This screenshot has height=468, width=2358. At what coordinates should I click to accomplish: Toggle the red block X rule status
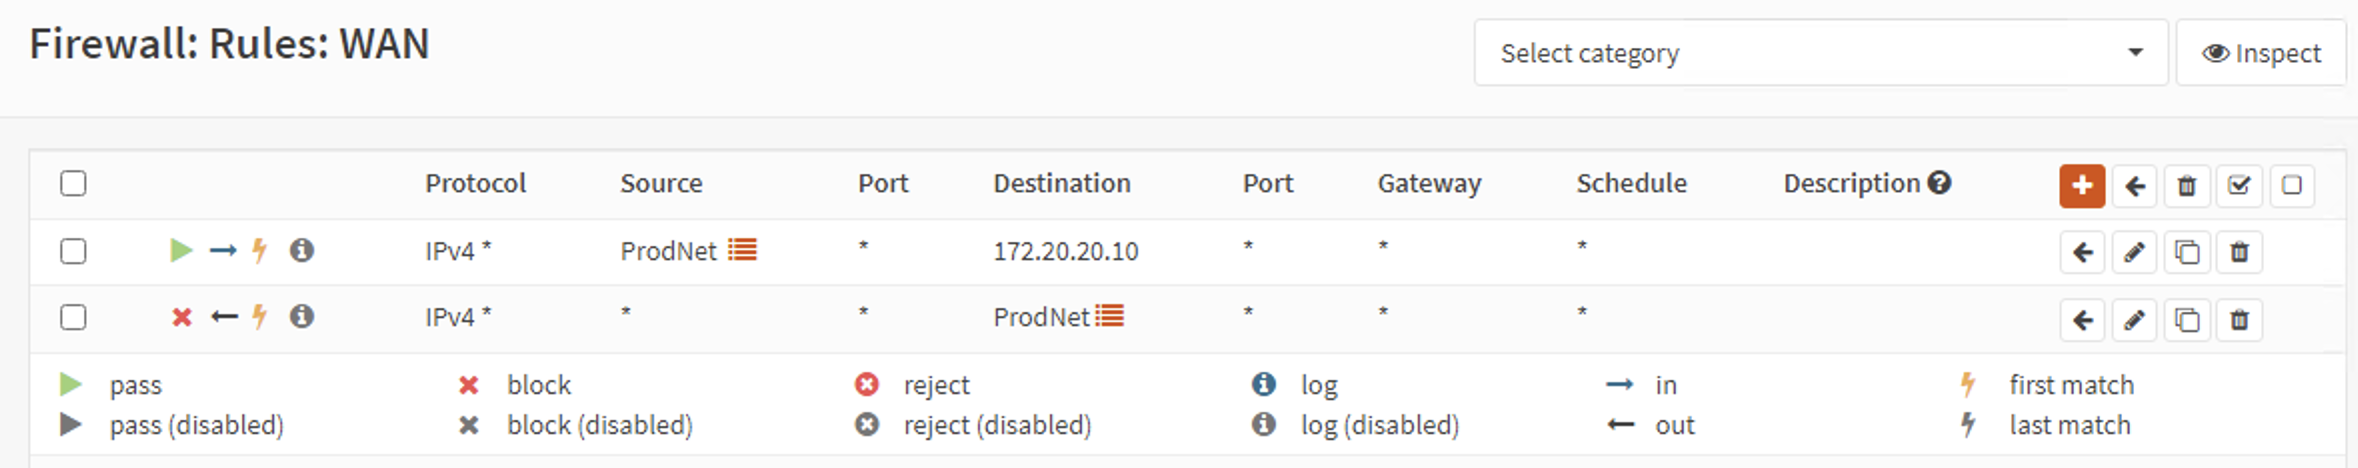click(181, 317)
